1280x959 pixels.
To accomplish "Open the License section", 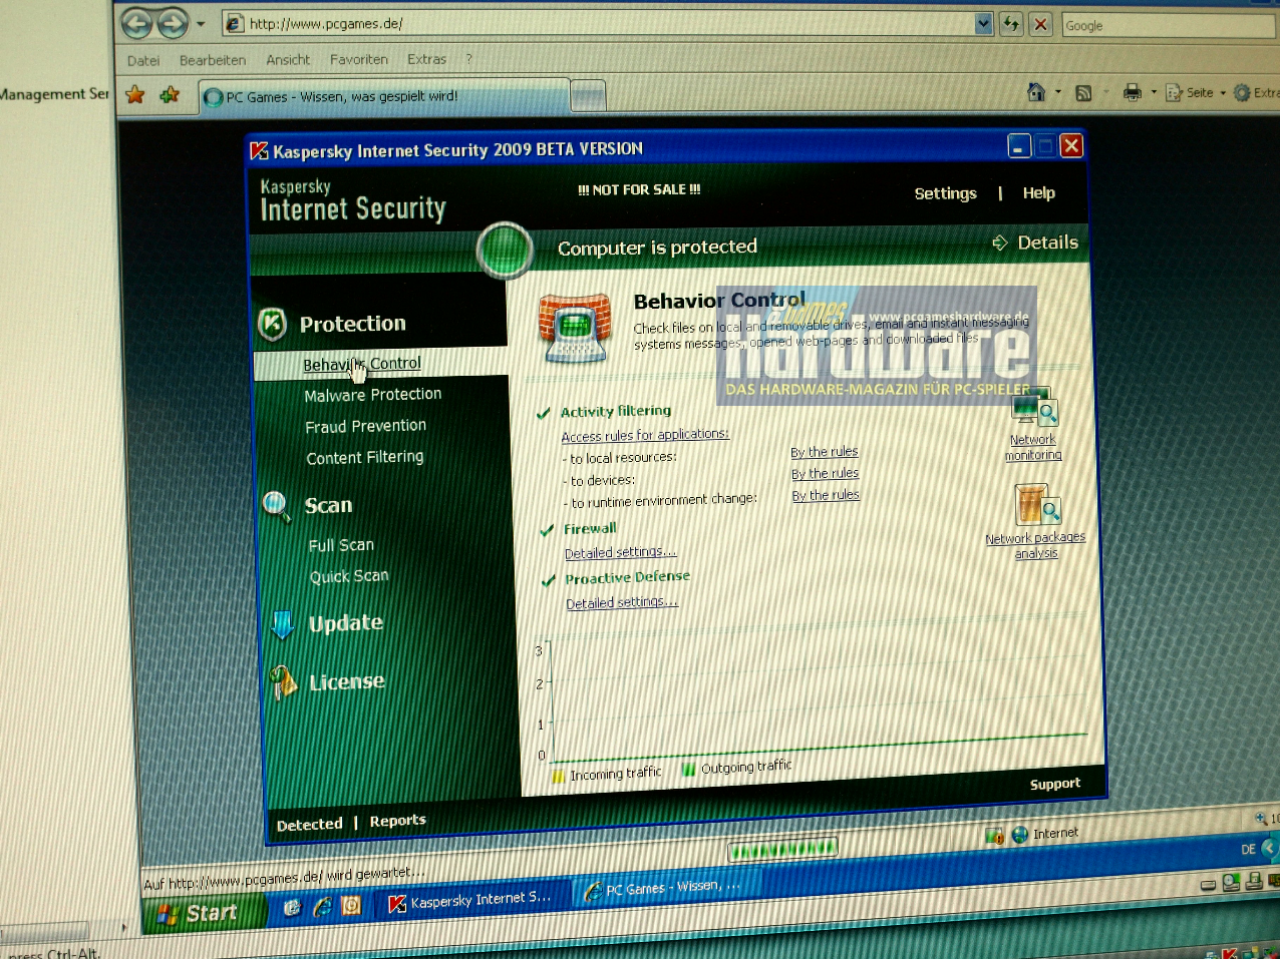I will click(347, 682).
